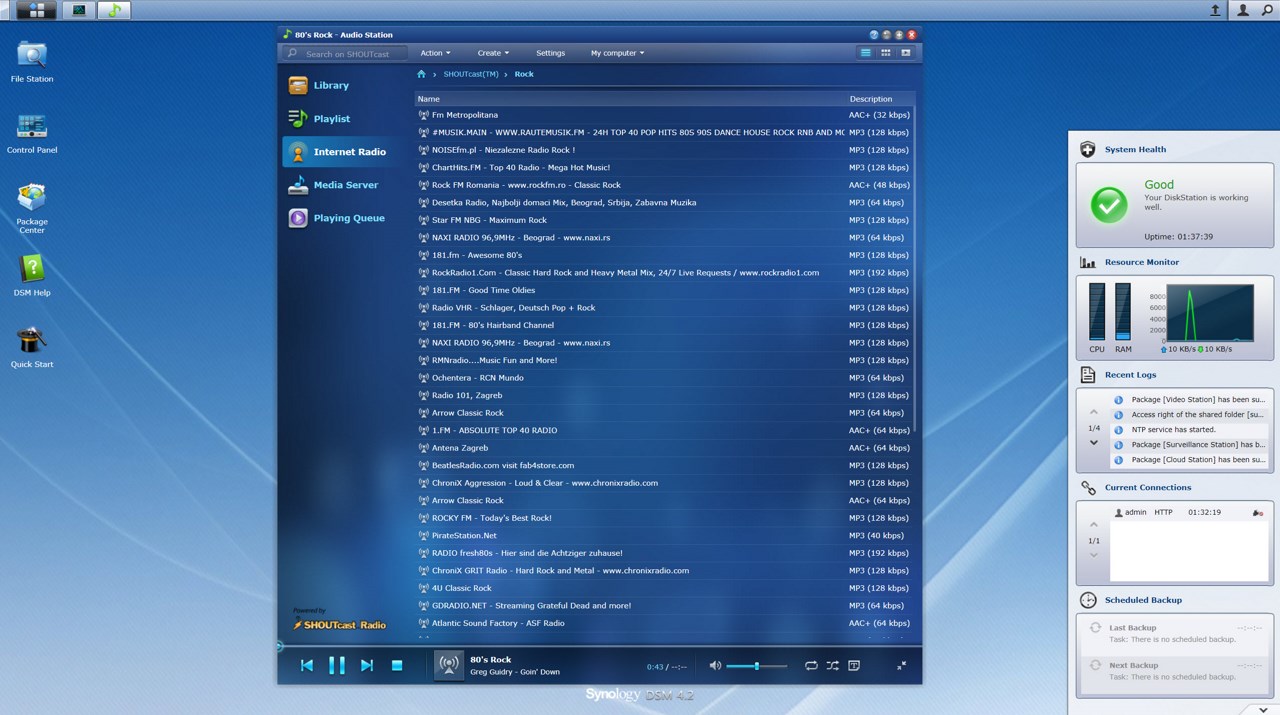
Task: Open the DSM search magnifier icon
Action: coord(1266,10)
